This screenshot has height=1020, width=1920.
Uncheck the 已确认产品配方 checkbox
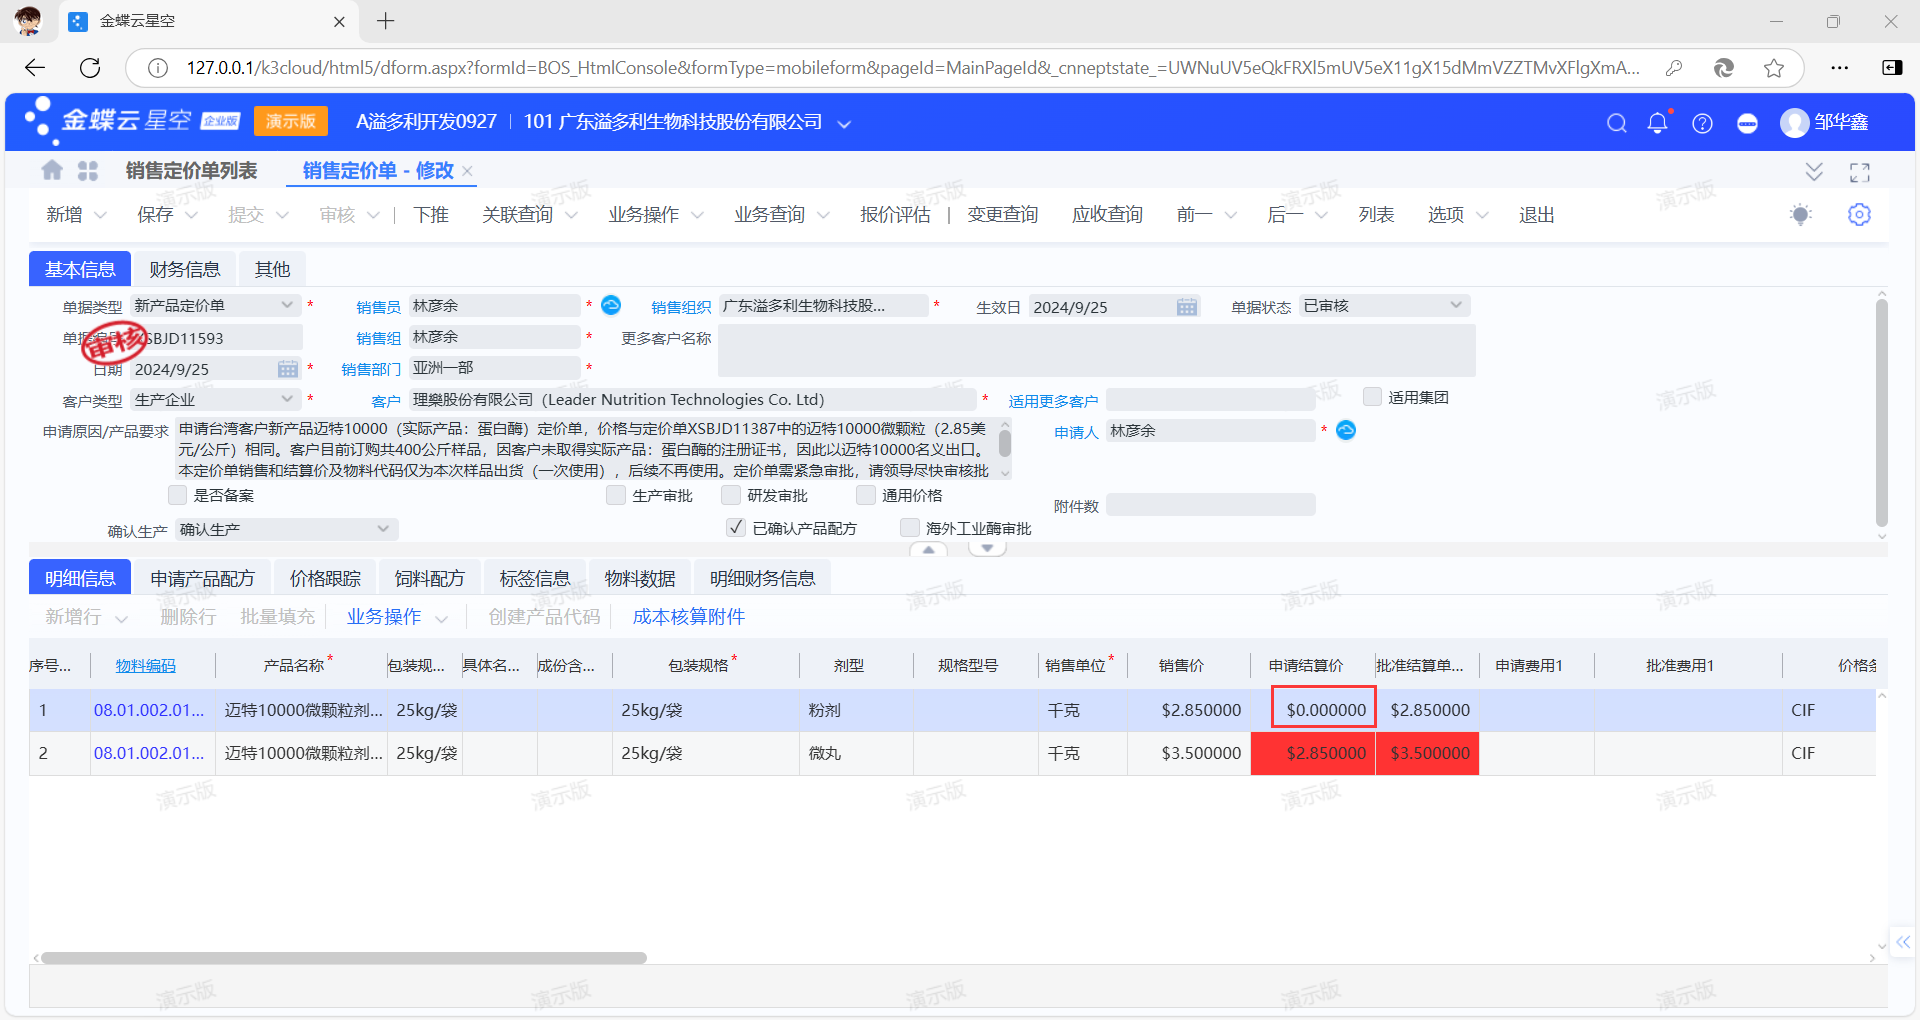click(736, 527)
